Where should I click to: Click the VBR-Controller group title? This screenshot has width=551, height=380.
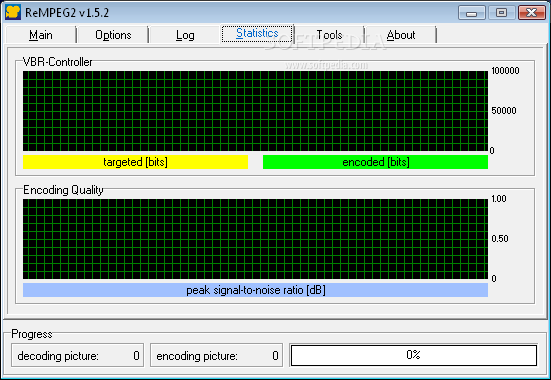tap(58, 62)
